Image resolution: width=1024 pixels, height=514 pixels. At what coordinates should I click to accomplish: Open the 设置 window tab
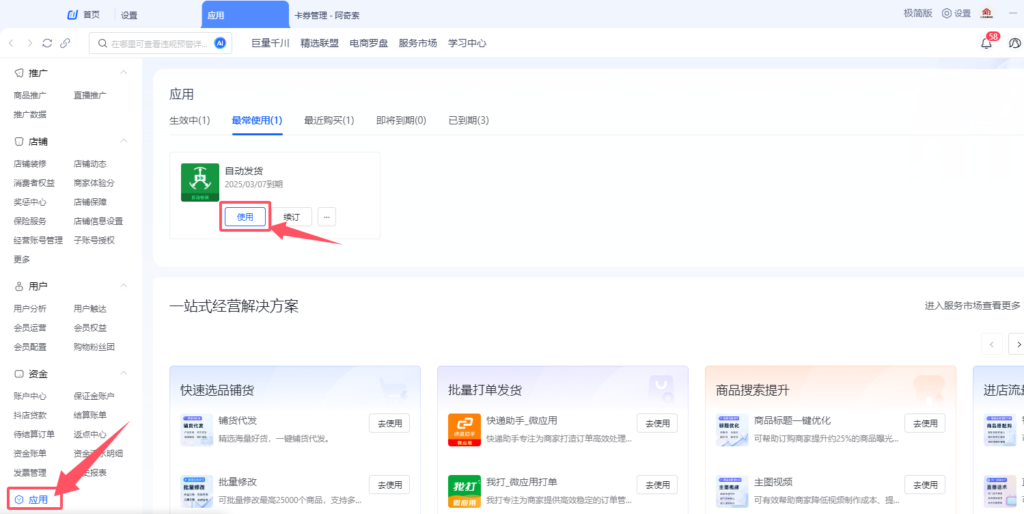(x=129, y=15)
